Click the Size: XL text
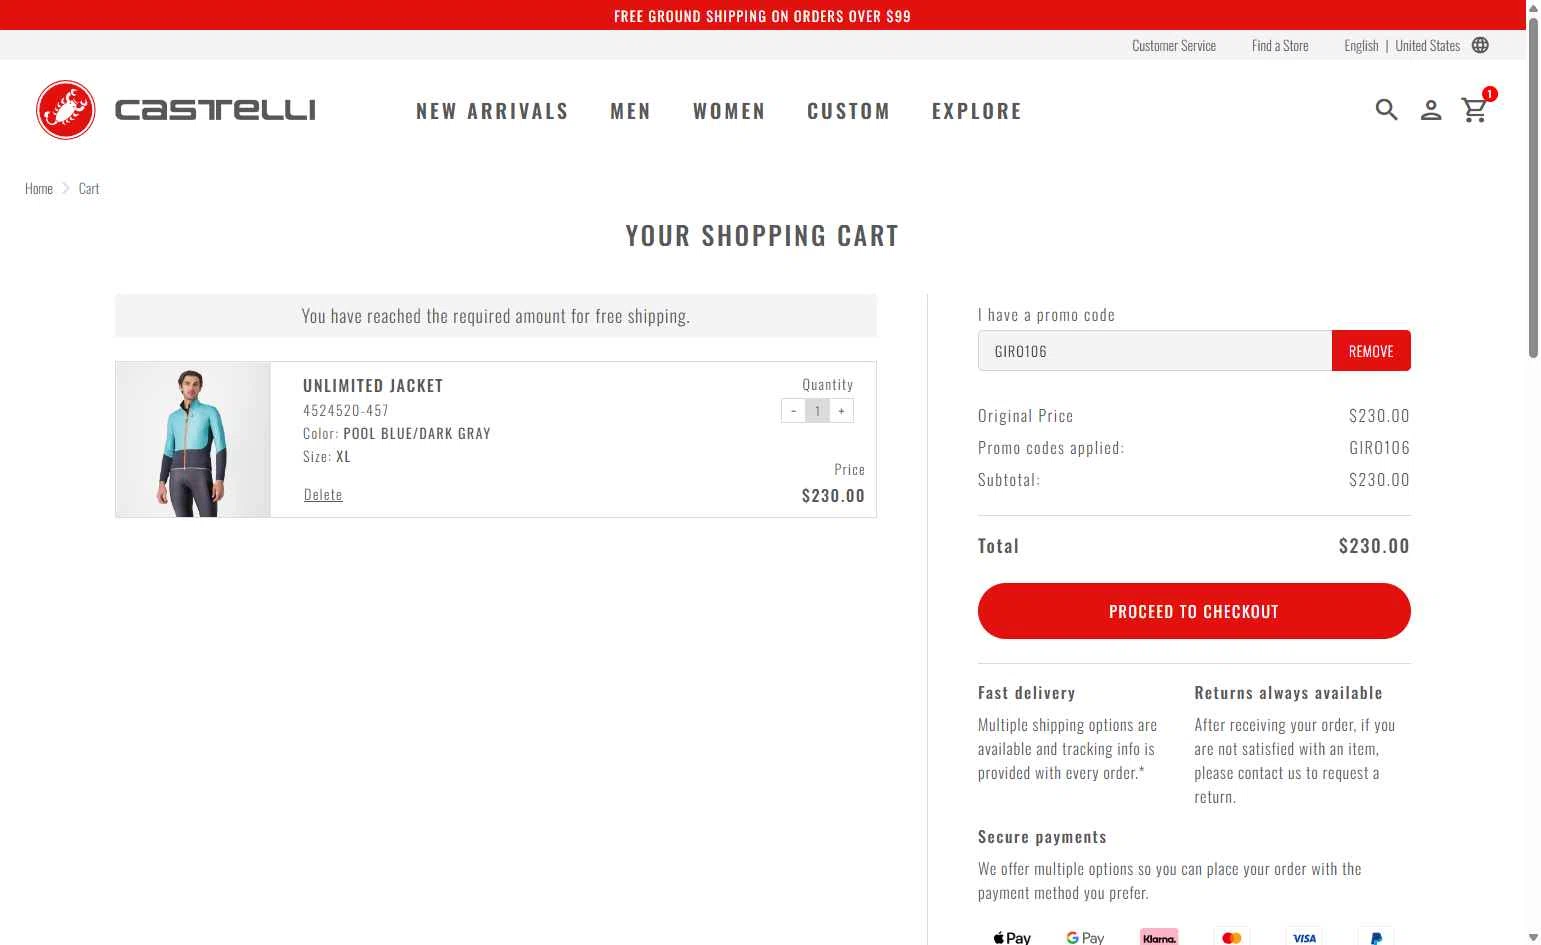This screenshot has height=945, width=1541. click(x=327, y=456)
